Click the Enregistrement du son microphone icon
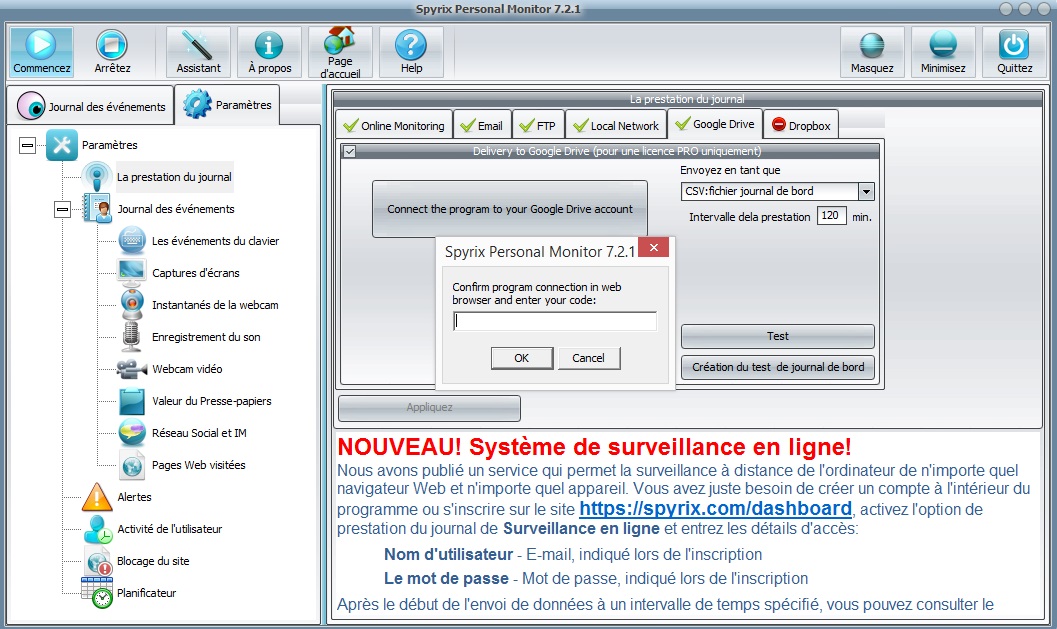Screen dimensions: 1057x629 tap(131, 336)
